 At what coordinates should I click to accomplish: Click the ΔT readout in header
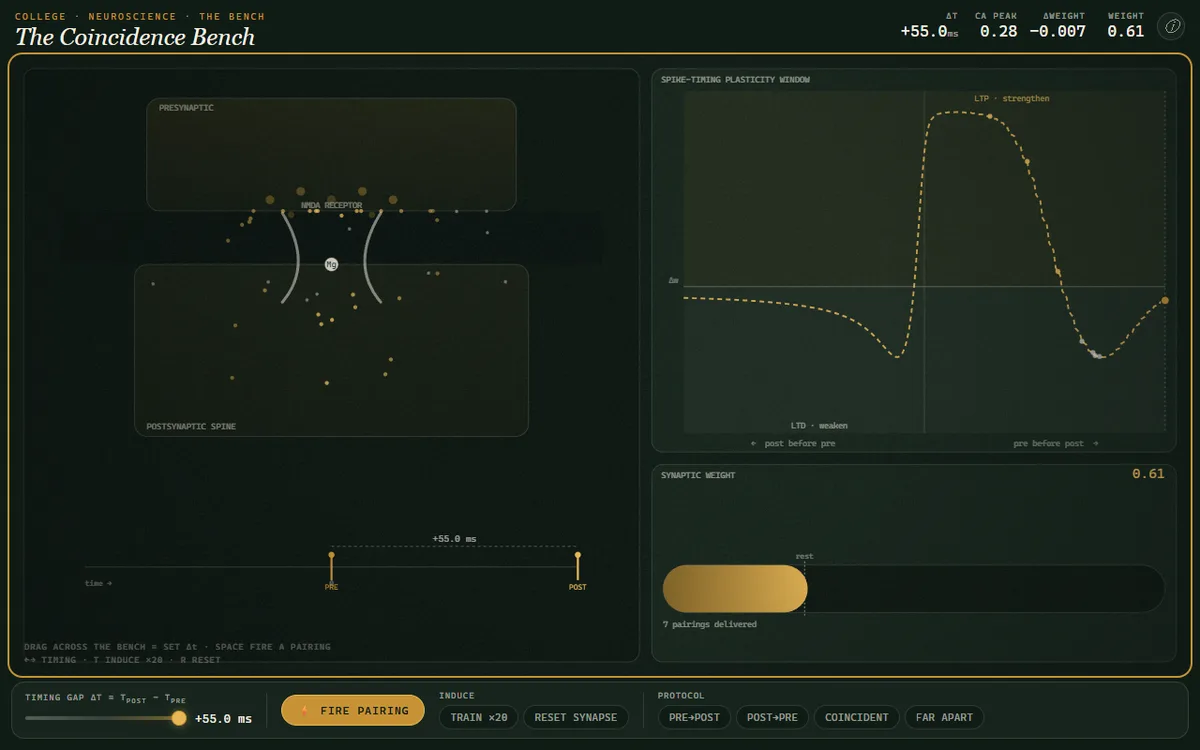[929, 31]
